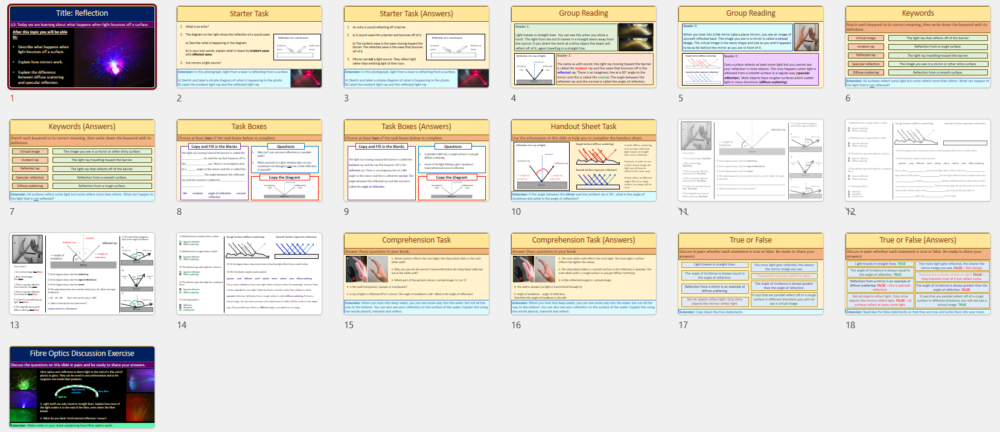The image size is (1000, 432).
Task: Select slide 15 'Comprehension Task' thumbnail
Action: [x=416, y=274]
